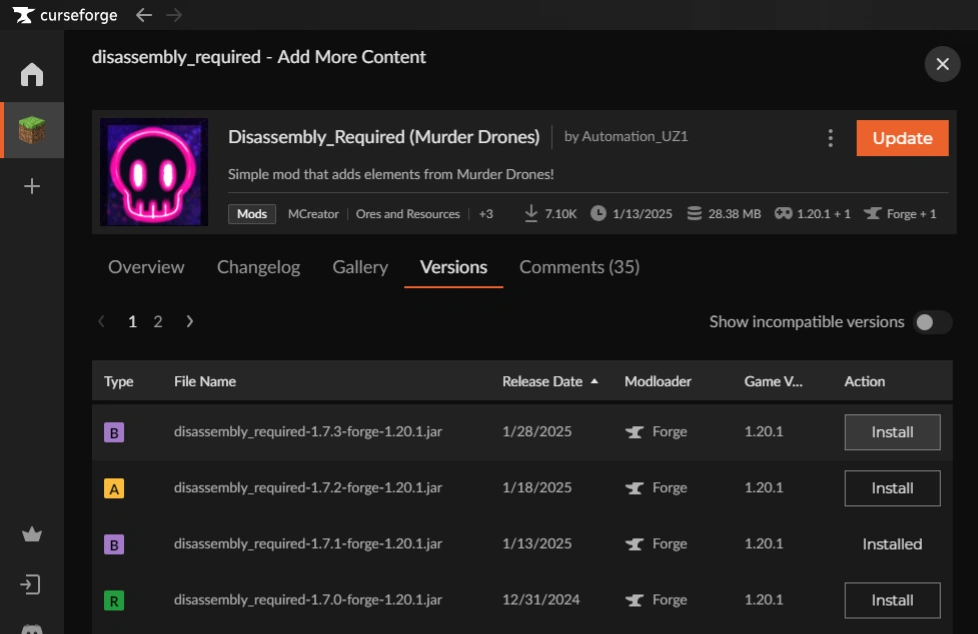Sort by Game Version column header
Image resolution: width=978 pixels, height=634 pixels.
tap(773, 381)
